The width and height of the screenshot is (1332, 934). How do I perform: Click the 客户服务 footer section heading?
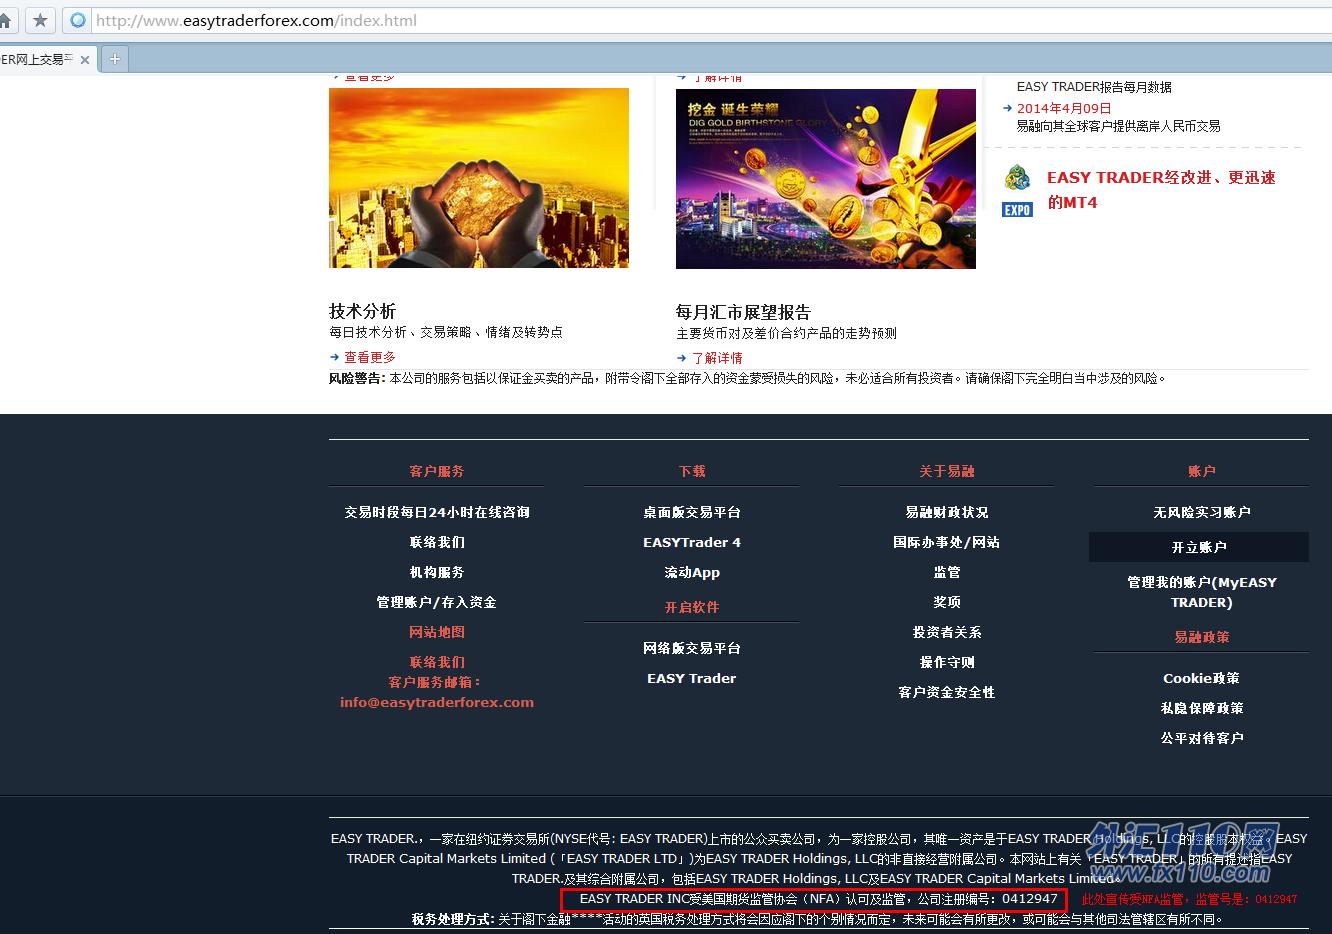(437, 471)
